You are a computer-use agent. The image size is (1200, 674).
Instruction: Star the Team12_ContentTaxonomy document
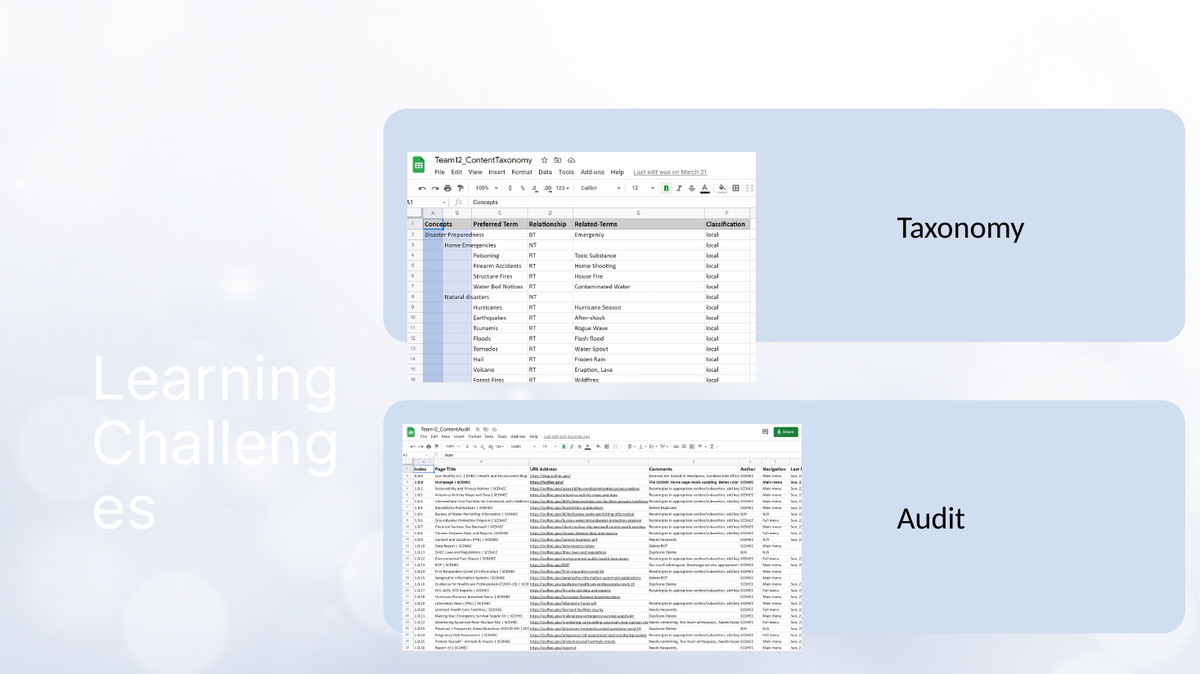tap(544, 160)
